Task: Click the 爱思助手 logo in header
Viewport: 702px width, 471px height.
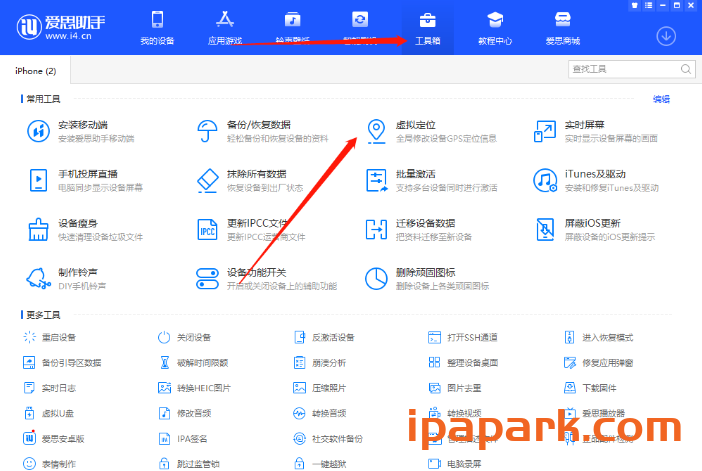Action: [x=61, y=27]
